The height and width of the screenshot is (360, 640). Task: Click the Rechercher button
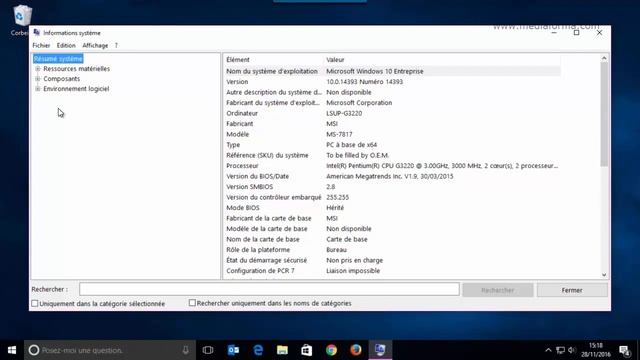498,290
